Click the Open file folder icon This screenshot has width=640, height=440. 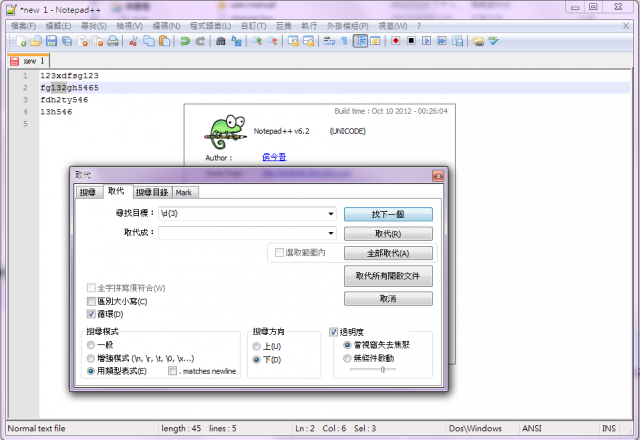pos(36,41)
